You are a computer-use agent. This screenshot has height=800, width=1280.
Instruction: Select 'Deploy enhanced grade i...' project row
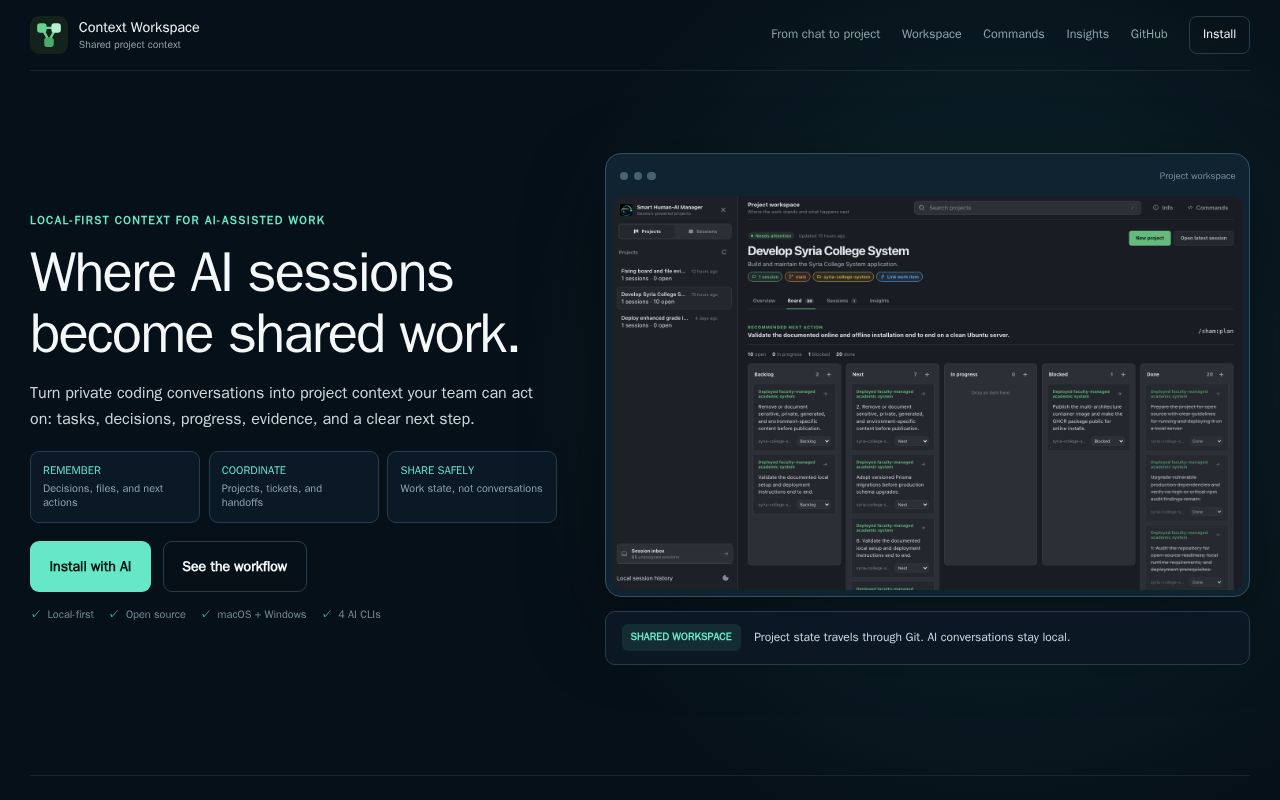tap(674, 321)
